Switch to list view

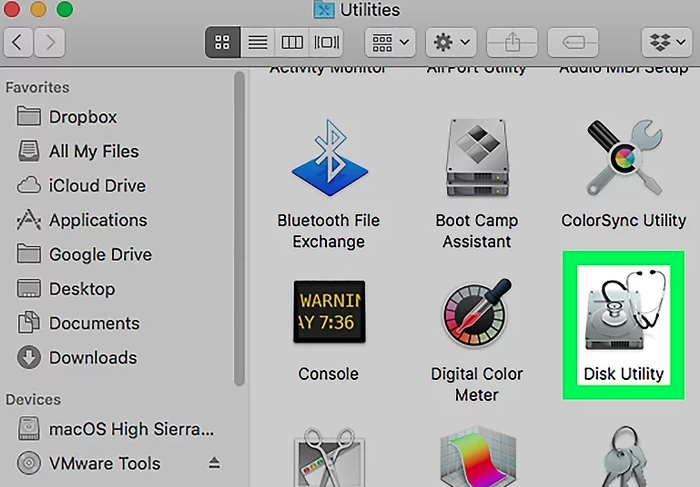click(258, 42)
